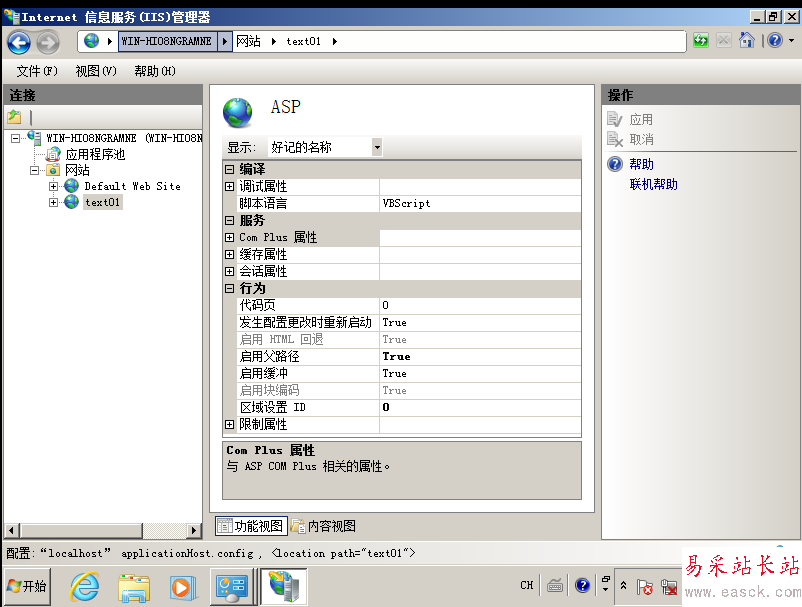802x607 pixels.
Task: Collapse the 编译 section
Action: (230, 169)
